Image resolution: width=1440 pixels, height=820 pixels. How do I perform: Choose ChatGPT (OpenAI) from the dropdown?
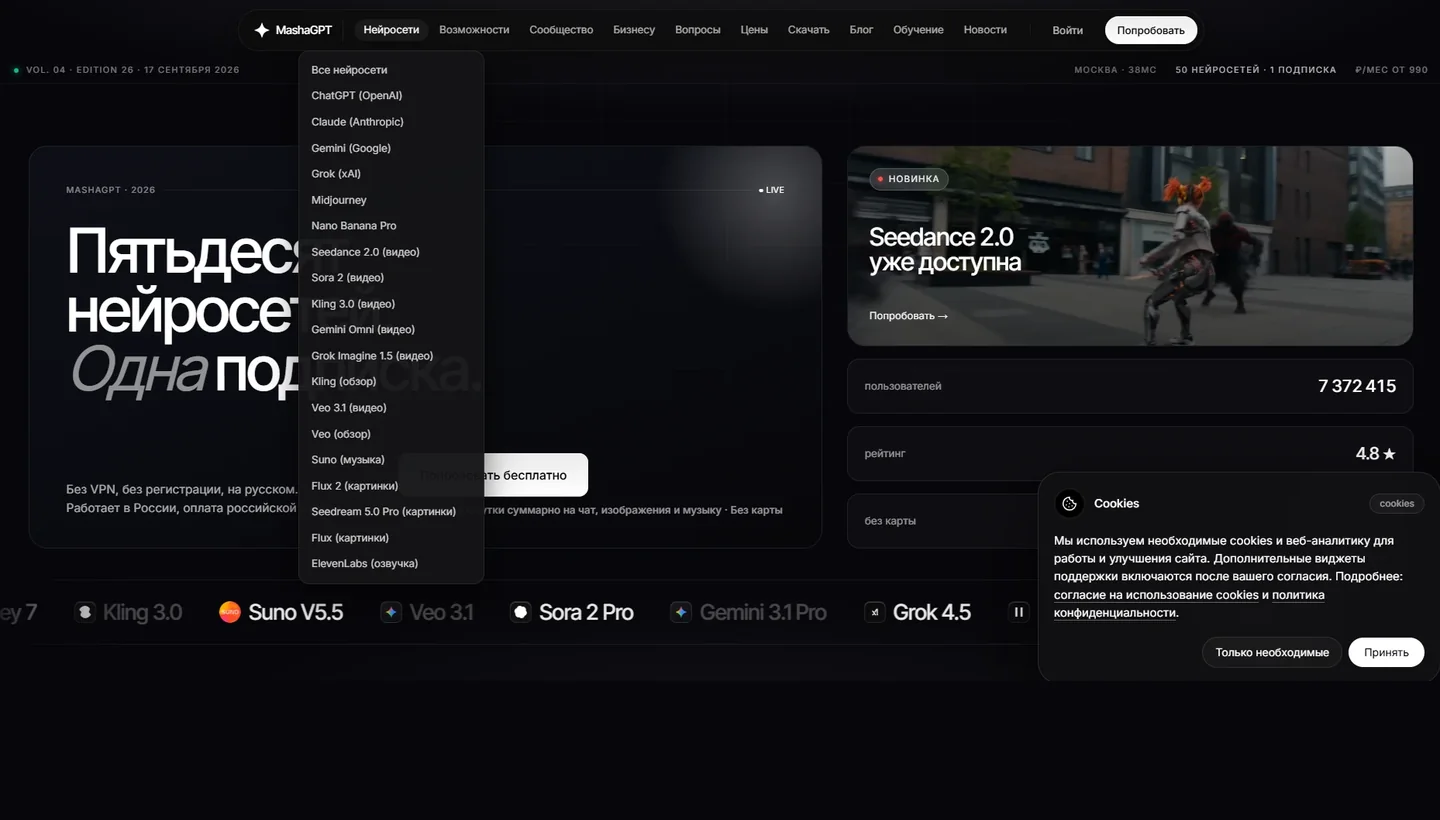[x=391, y=96]
